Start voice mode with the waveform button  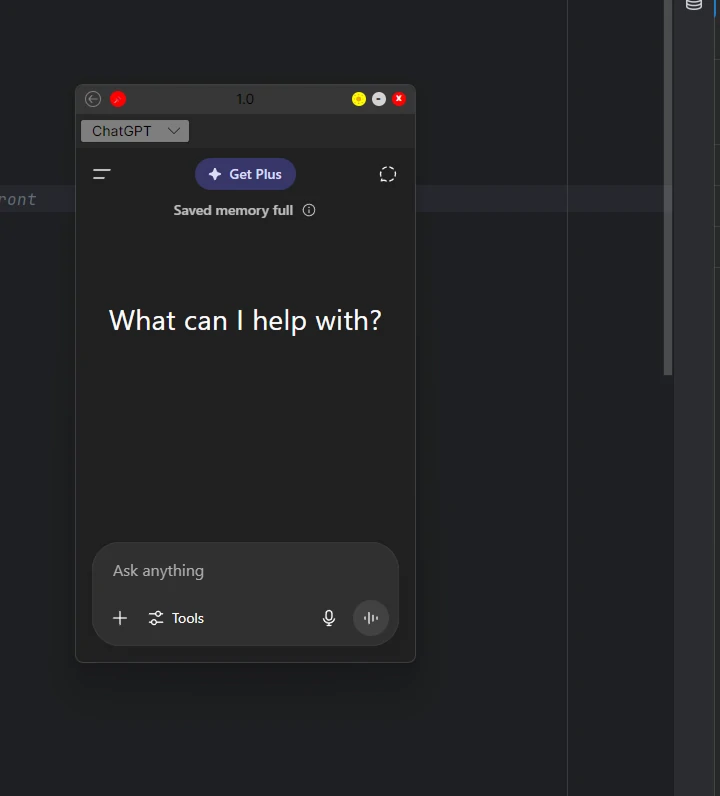coord(371,618)
